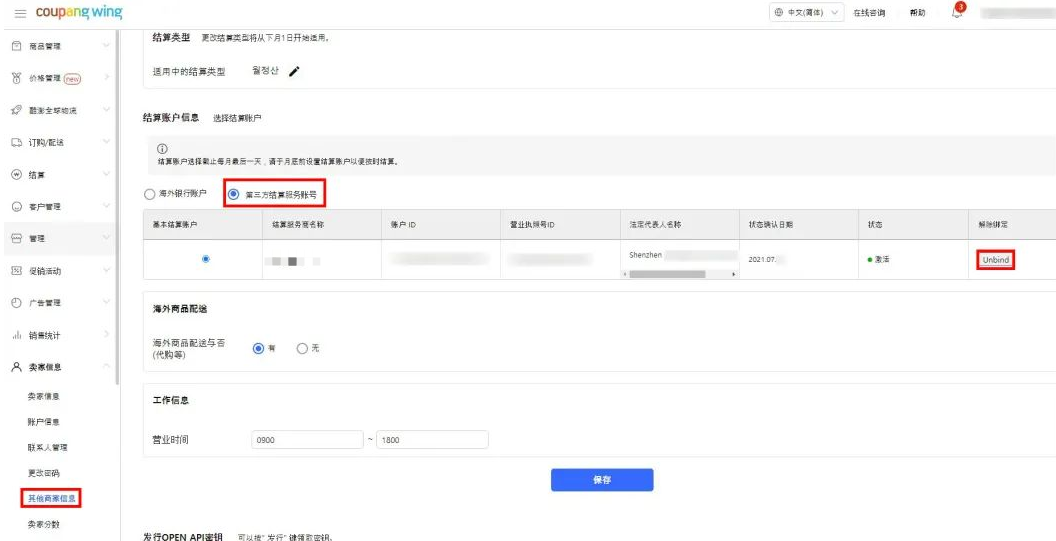Click the blue 保存 button
The height and width of the screenshot is (541, 1056).
click(x=602, y=480)
